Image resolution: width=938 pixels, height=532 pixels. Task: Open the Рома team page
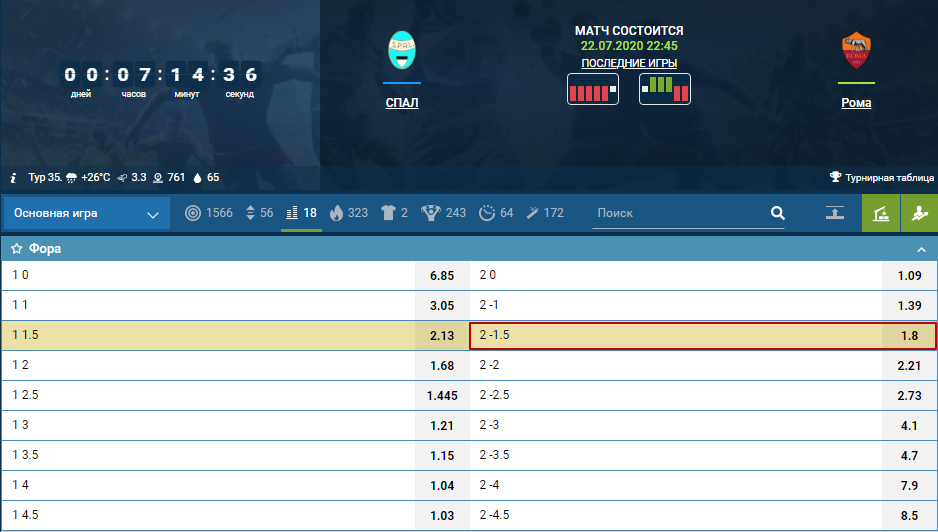click(x=855, y=103)
